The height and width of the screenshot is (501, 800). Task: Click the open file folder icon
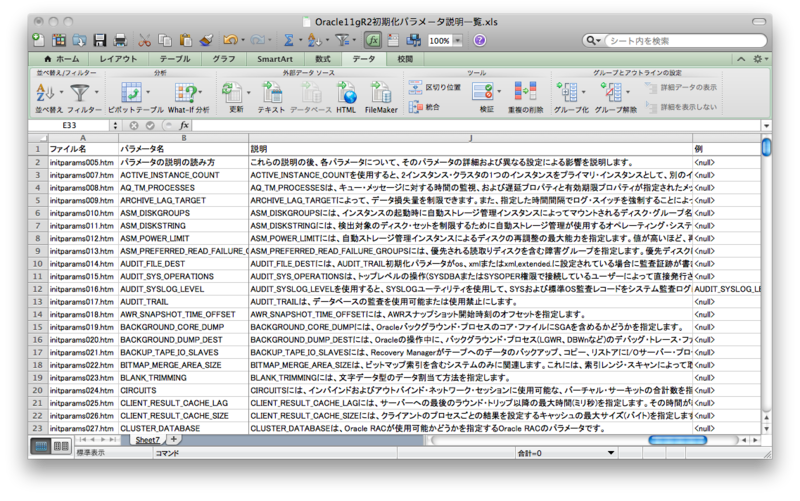[x=79, y=40]
